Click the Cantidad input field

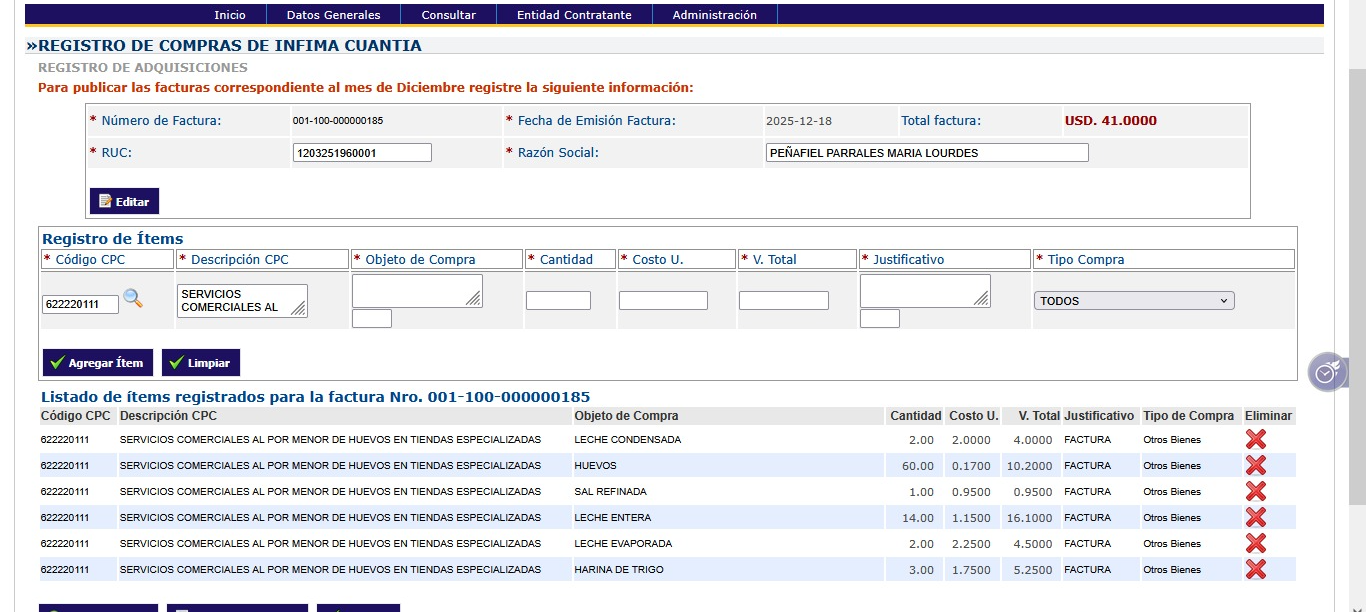point(558,301)
